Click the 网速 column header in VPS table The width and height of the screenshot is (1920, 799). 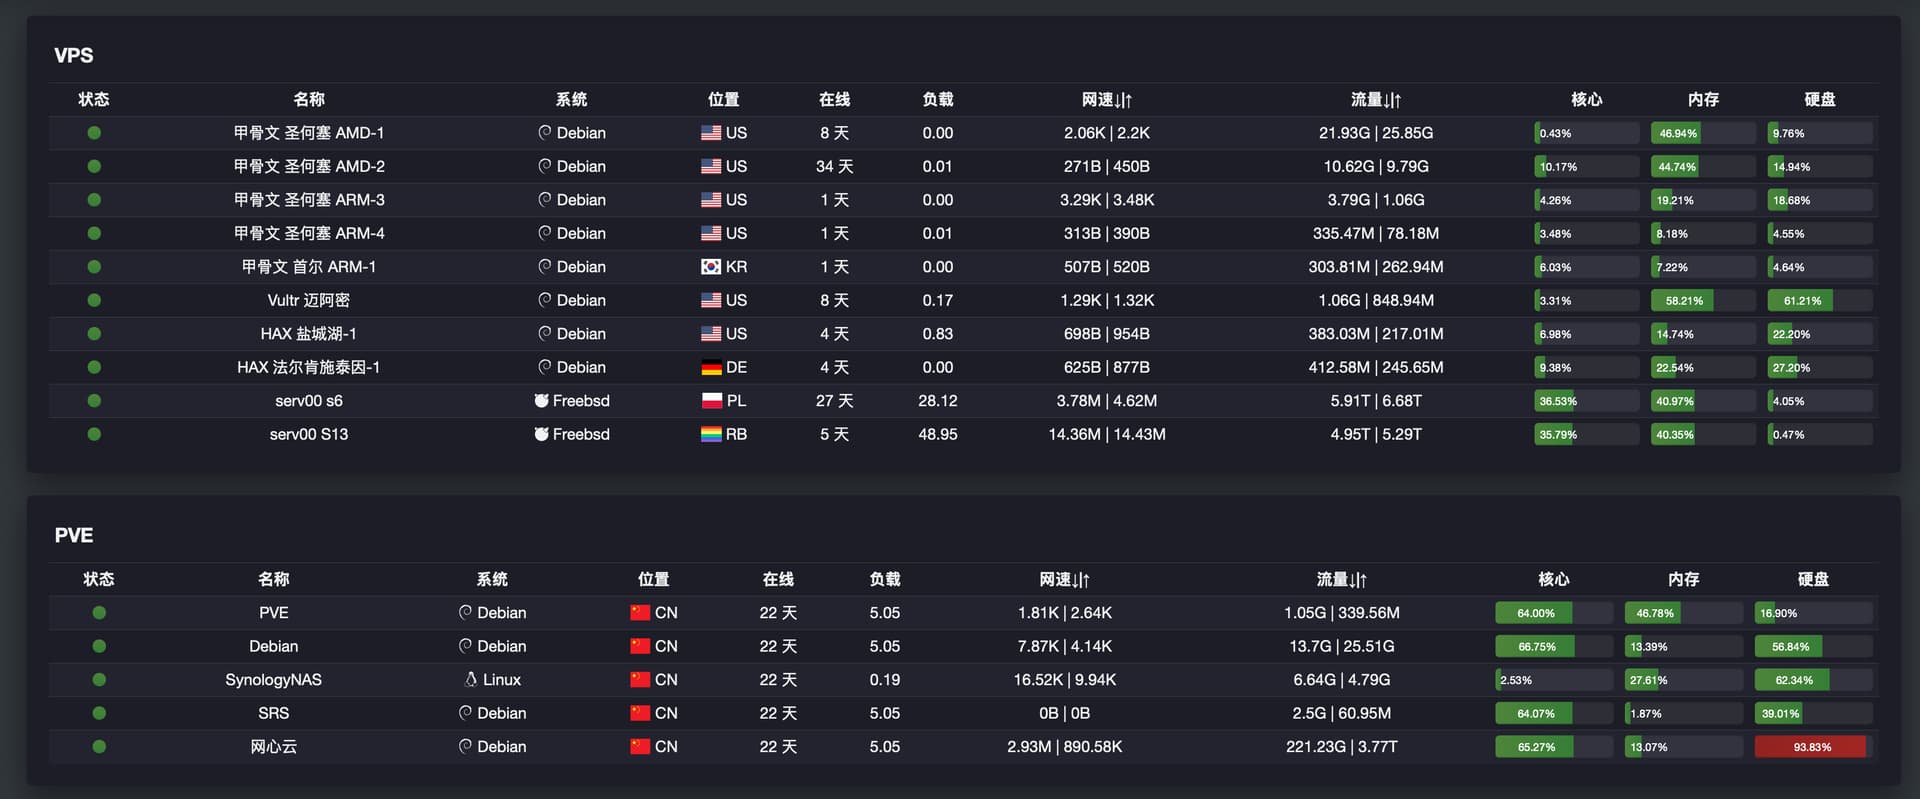[1107, 100]
